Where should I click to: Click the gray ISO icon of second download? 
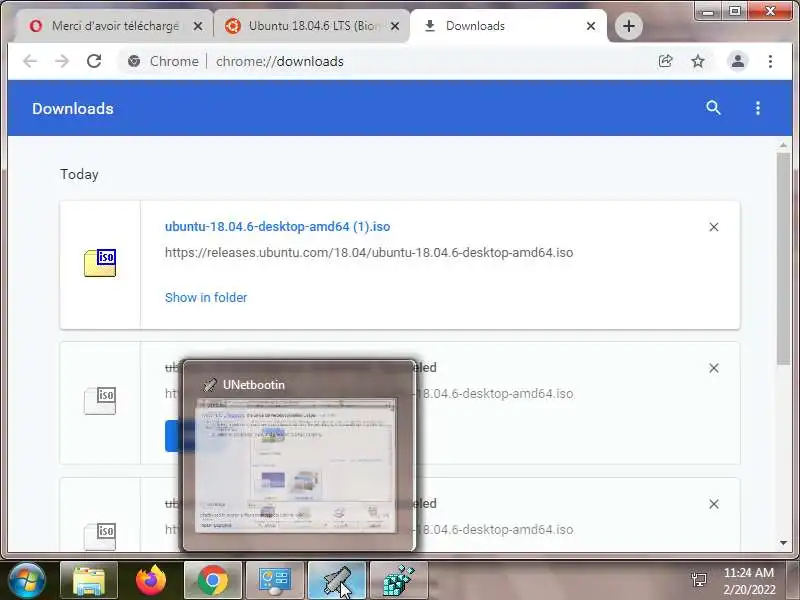[100, 401]
